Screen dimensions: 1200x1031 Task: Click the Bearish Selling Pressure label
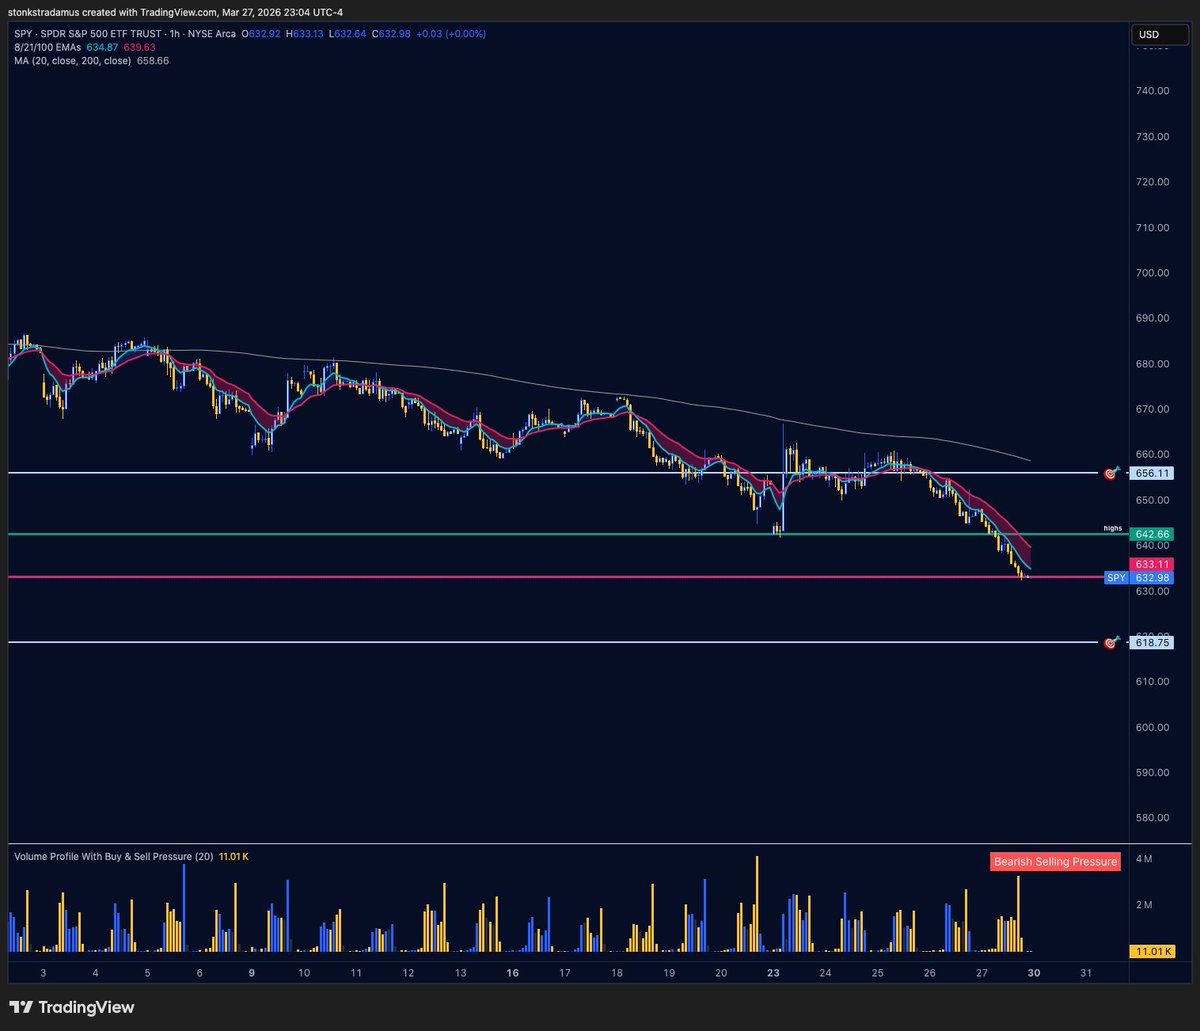click(x=1055, y=861)
